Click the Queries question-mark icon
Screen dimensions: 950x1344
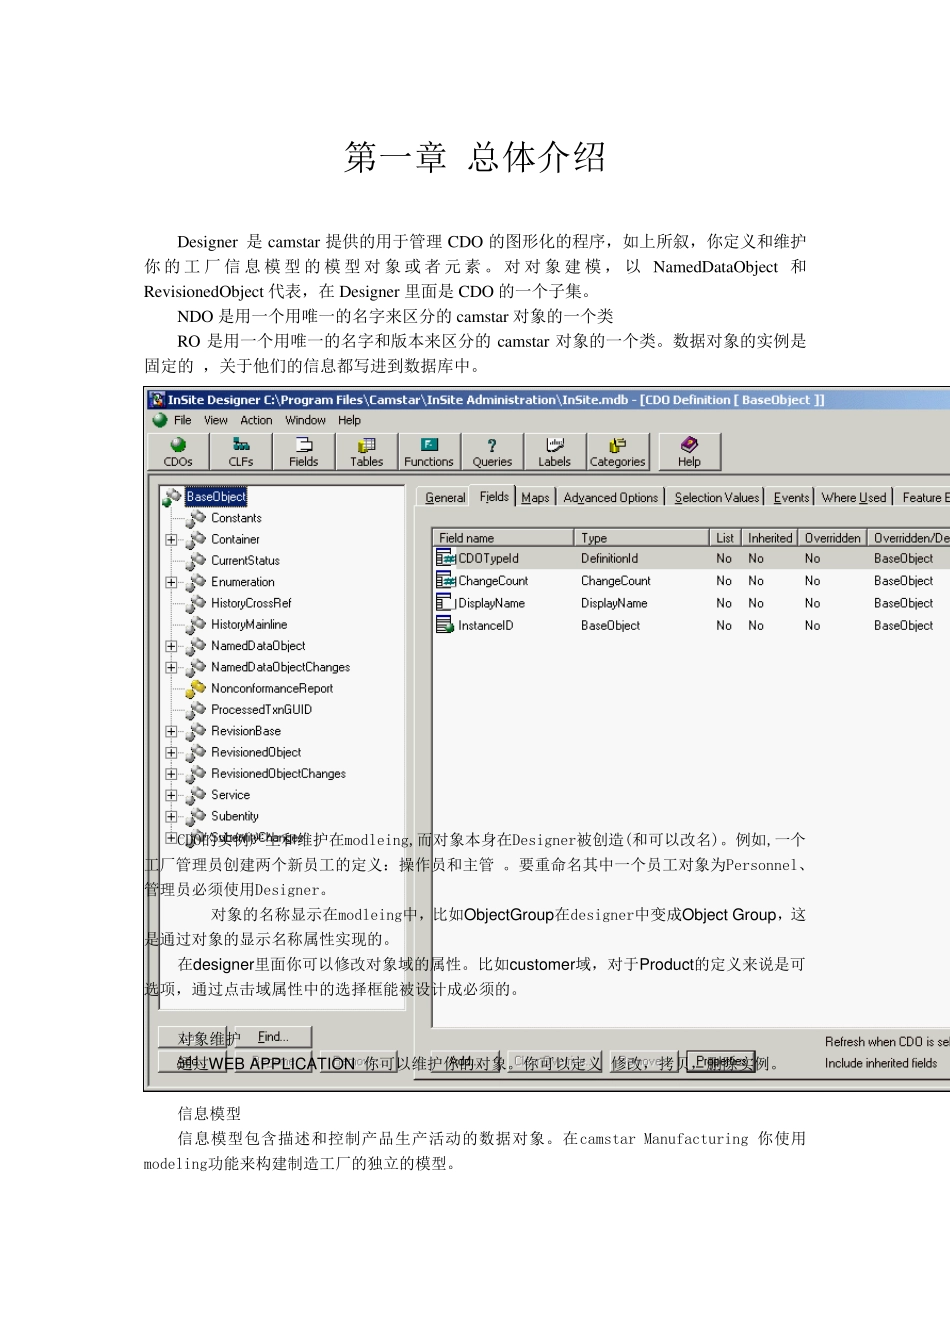point(492,445)
